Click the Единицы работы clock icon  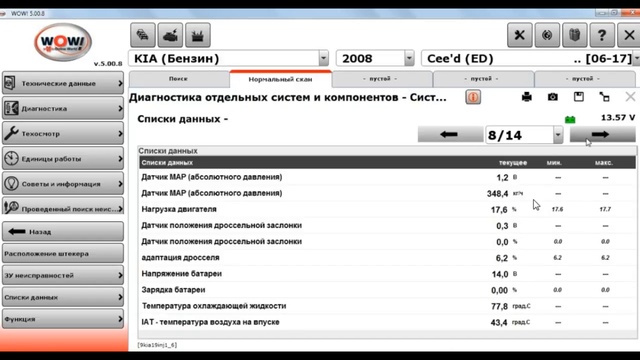(11, 158)
